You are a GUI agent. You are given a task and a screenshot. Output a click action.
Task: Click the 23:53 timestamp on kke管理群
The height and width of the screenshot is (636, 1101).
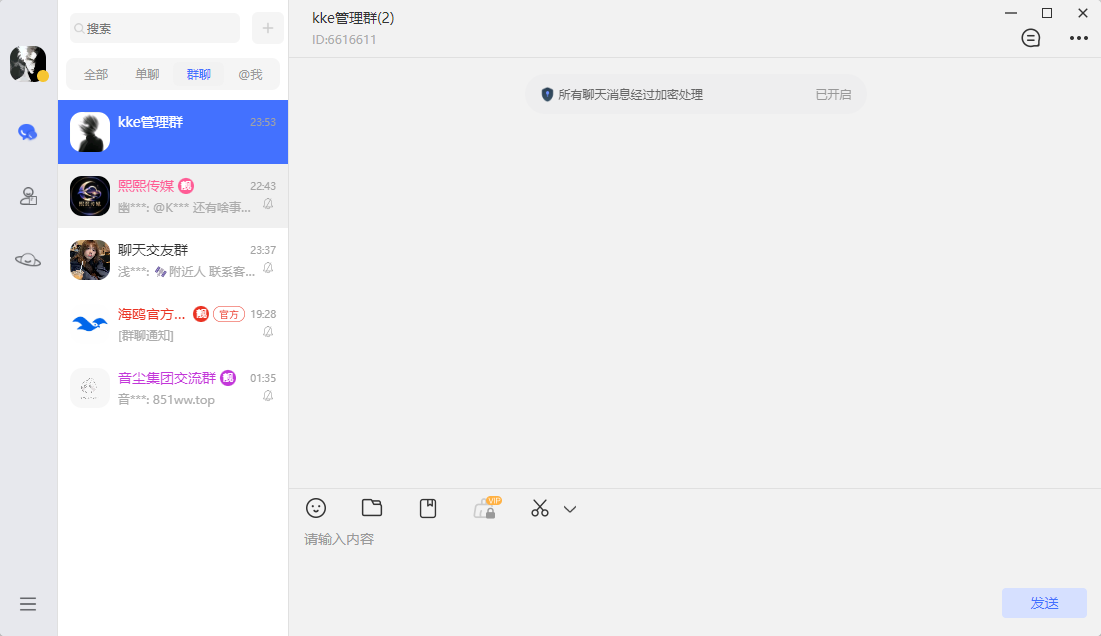coord(263,122)
